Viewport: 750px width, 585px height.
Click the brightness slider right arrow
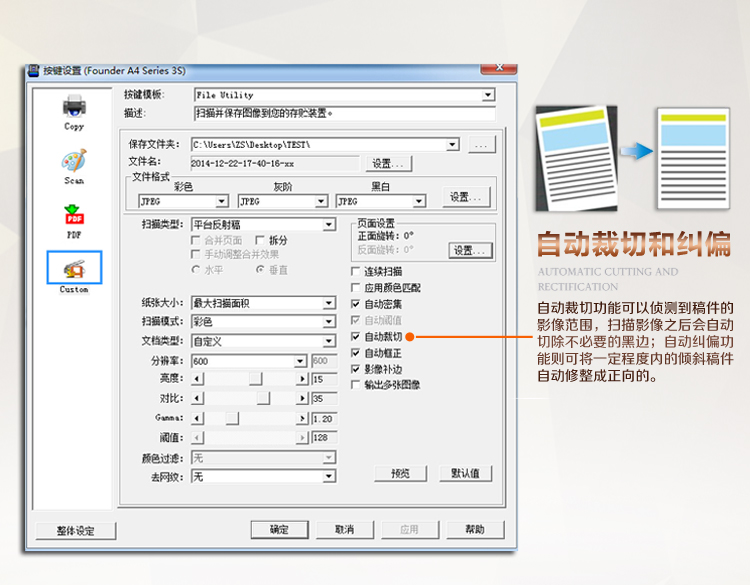pyautogui.click(x=302, y=380)
